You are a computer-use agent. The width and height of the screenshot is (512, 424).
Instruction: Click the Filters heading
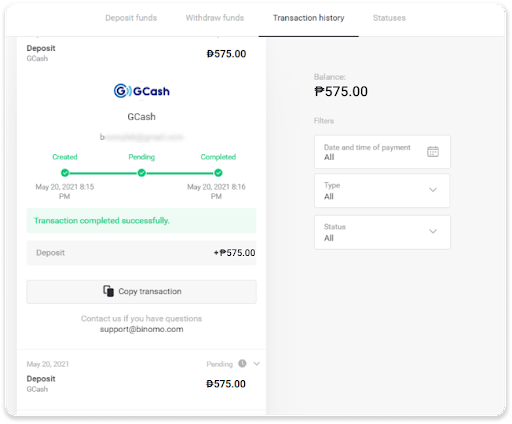(x=324, y=121)
